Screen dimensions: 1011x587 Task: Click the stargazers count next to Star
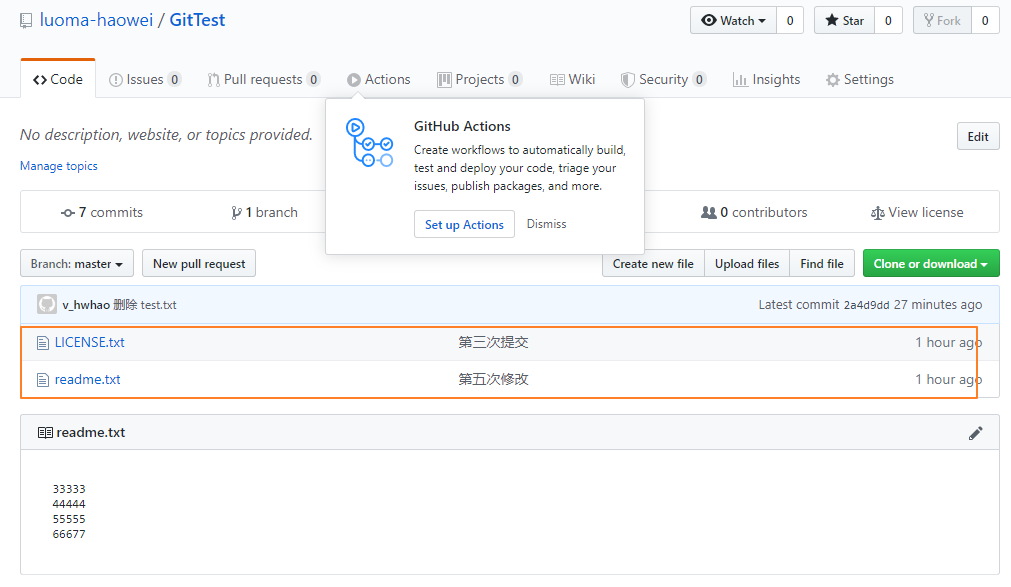888,21
